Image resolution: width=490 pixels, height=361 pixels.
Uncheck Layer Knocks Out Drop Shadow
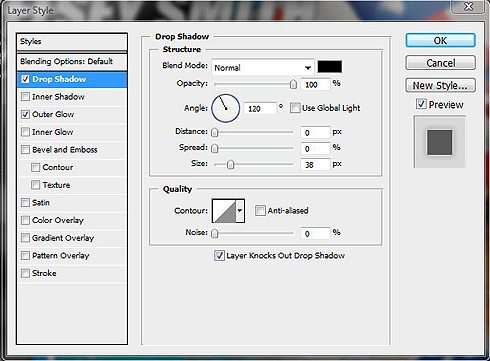(x=219, y=256)
